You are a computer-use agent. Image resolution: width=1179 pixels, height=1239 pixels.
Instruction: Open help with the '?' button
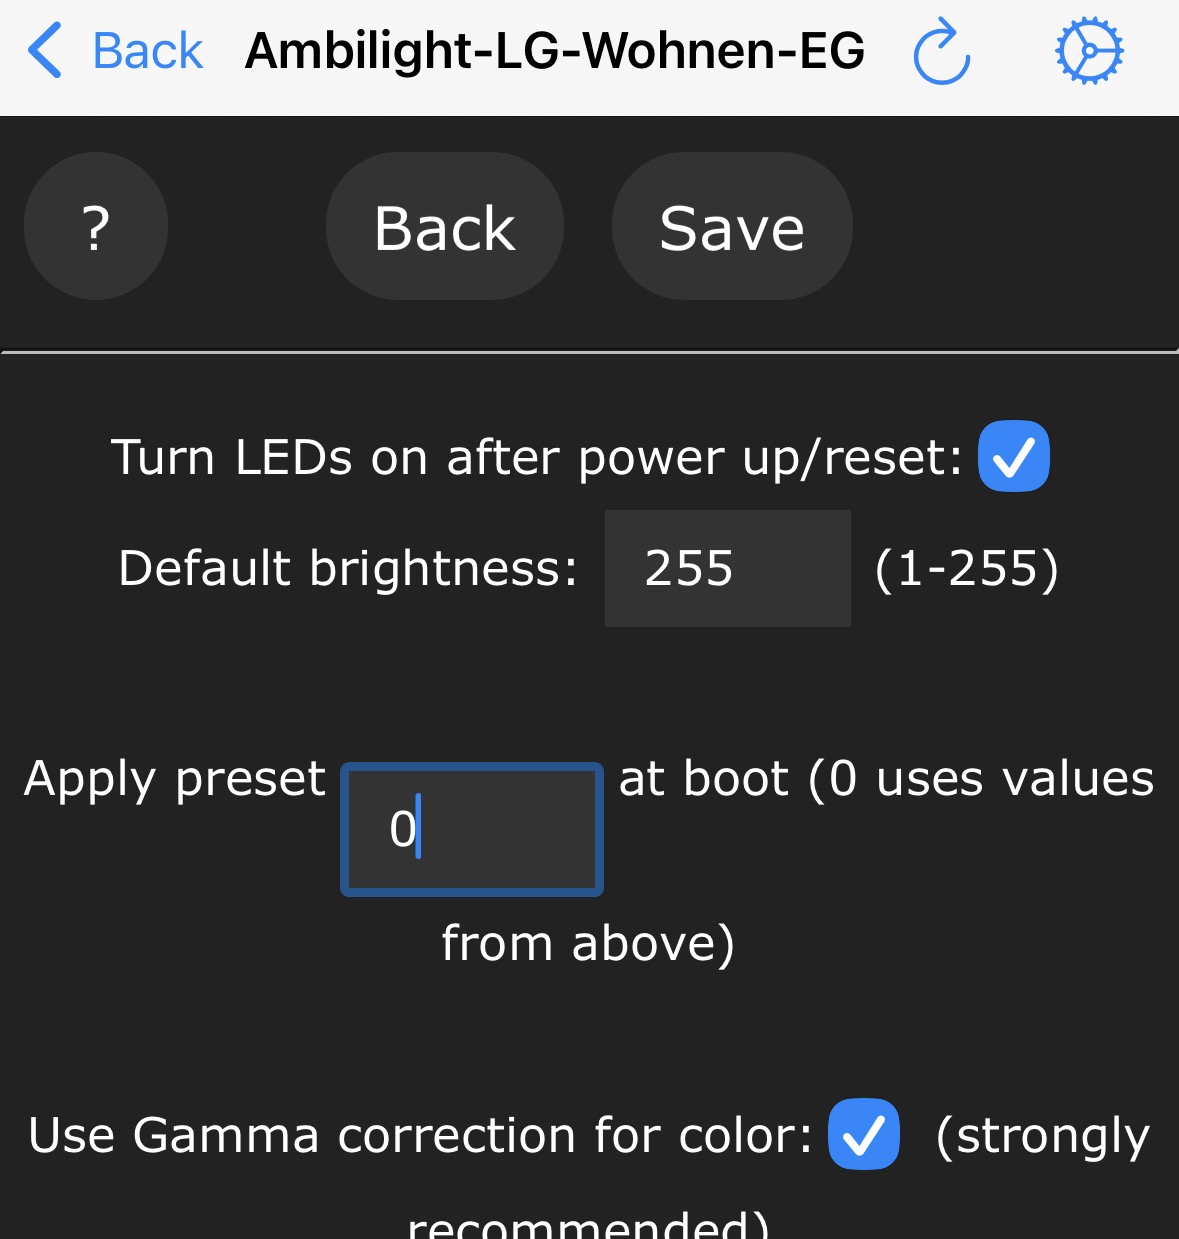pos(96,227)
